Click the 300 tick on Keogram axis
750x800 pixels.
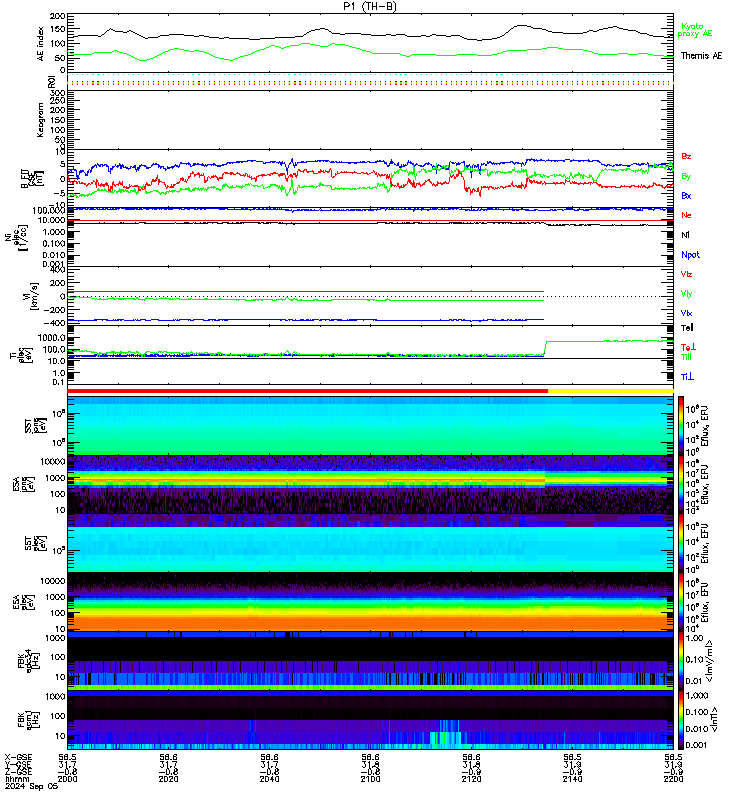[58, 93]
